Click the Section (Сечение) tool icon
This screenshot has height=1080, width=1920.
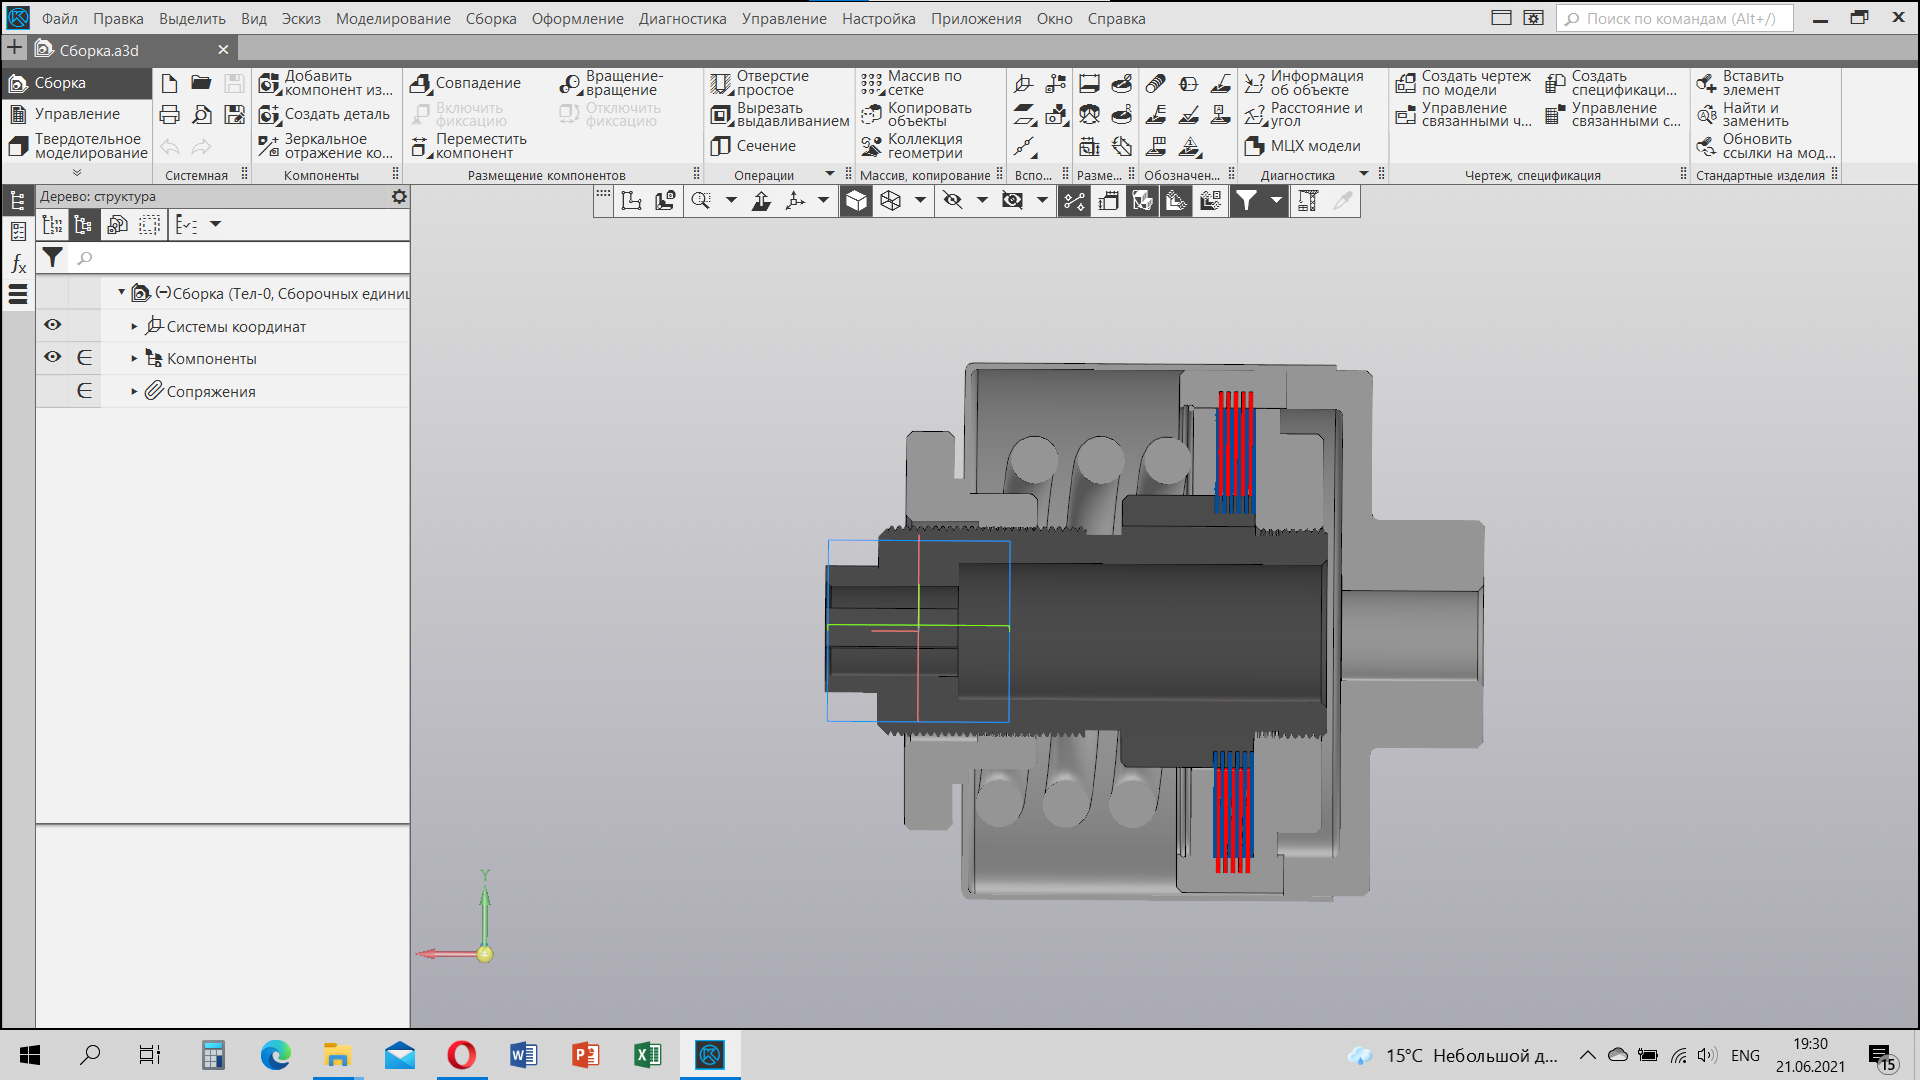[721, 146]
